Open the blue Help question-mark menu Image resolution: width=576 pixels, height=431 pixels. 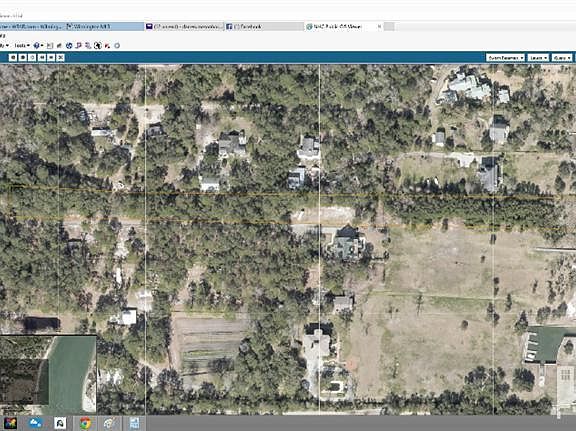tap(38, 46)
